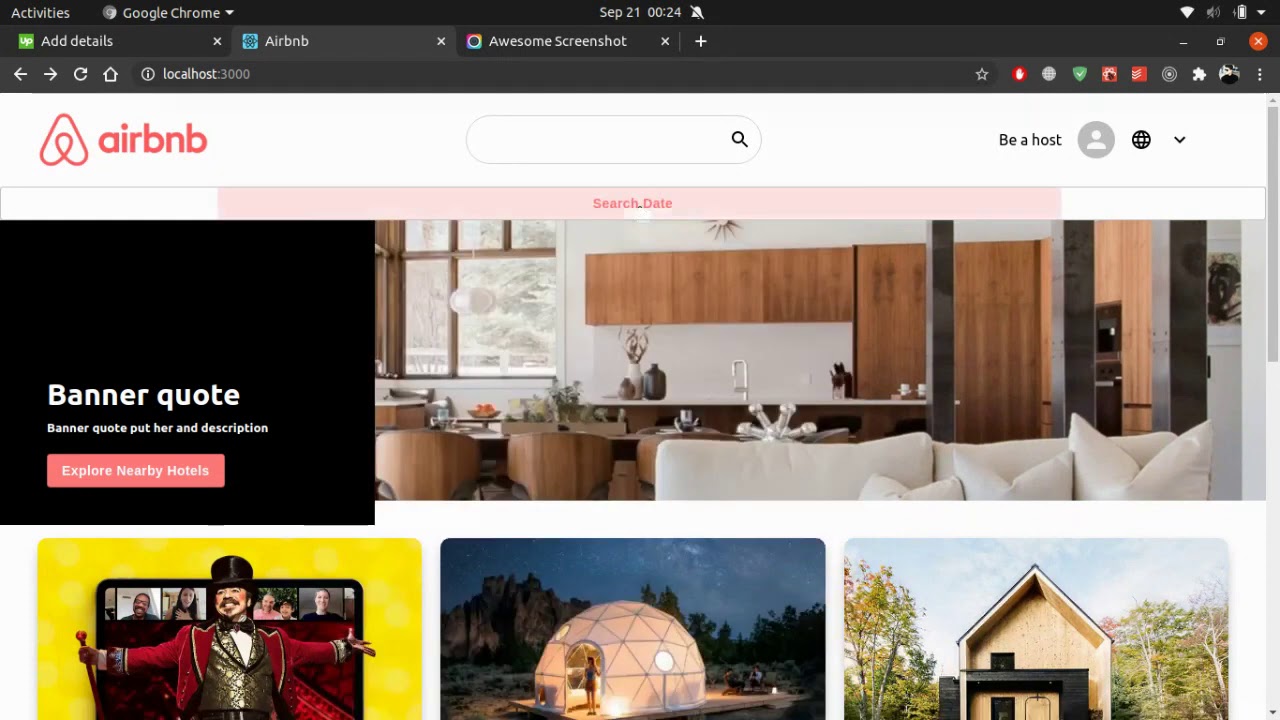Screen dimensions: 1280x720
Task: Close the Awesome Screenshot tab
Action: [x=665, y=41]
